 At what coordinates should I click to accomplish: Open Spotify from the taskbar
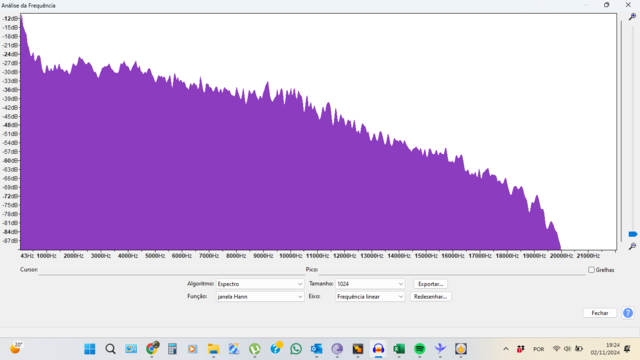[x=420, y=349]
